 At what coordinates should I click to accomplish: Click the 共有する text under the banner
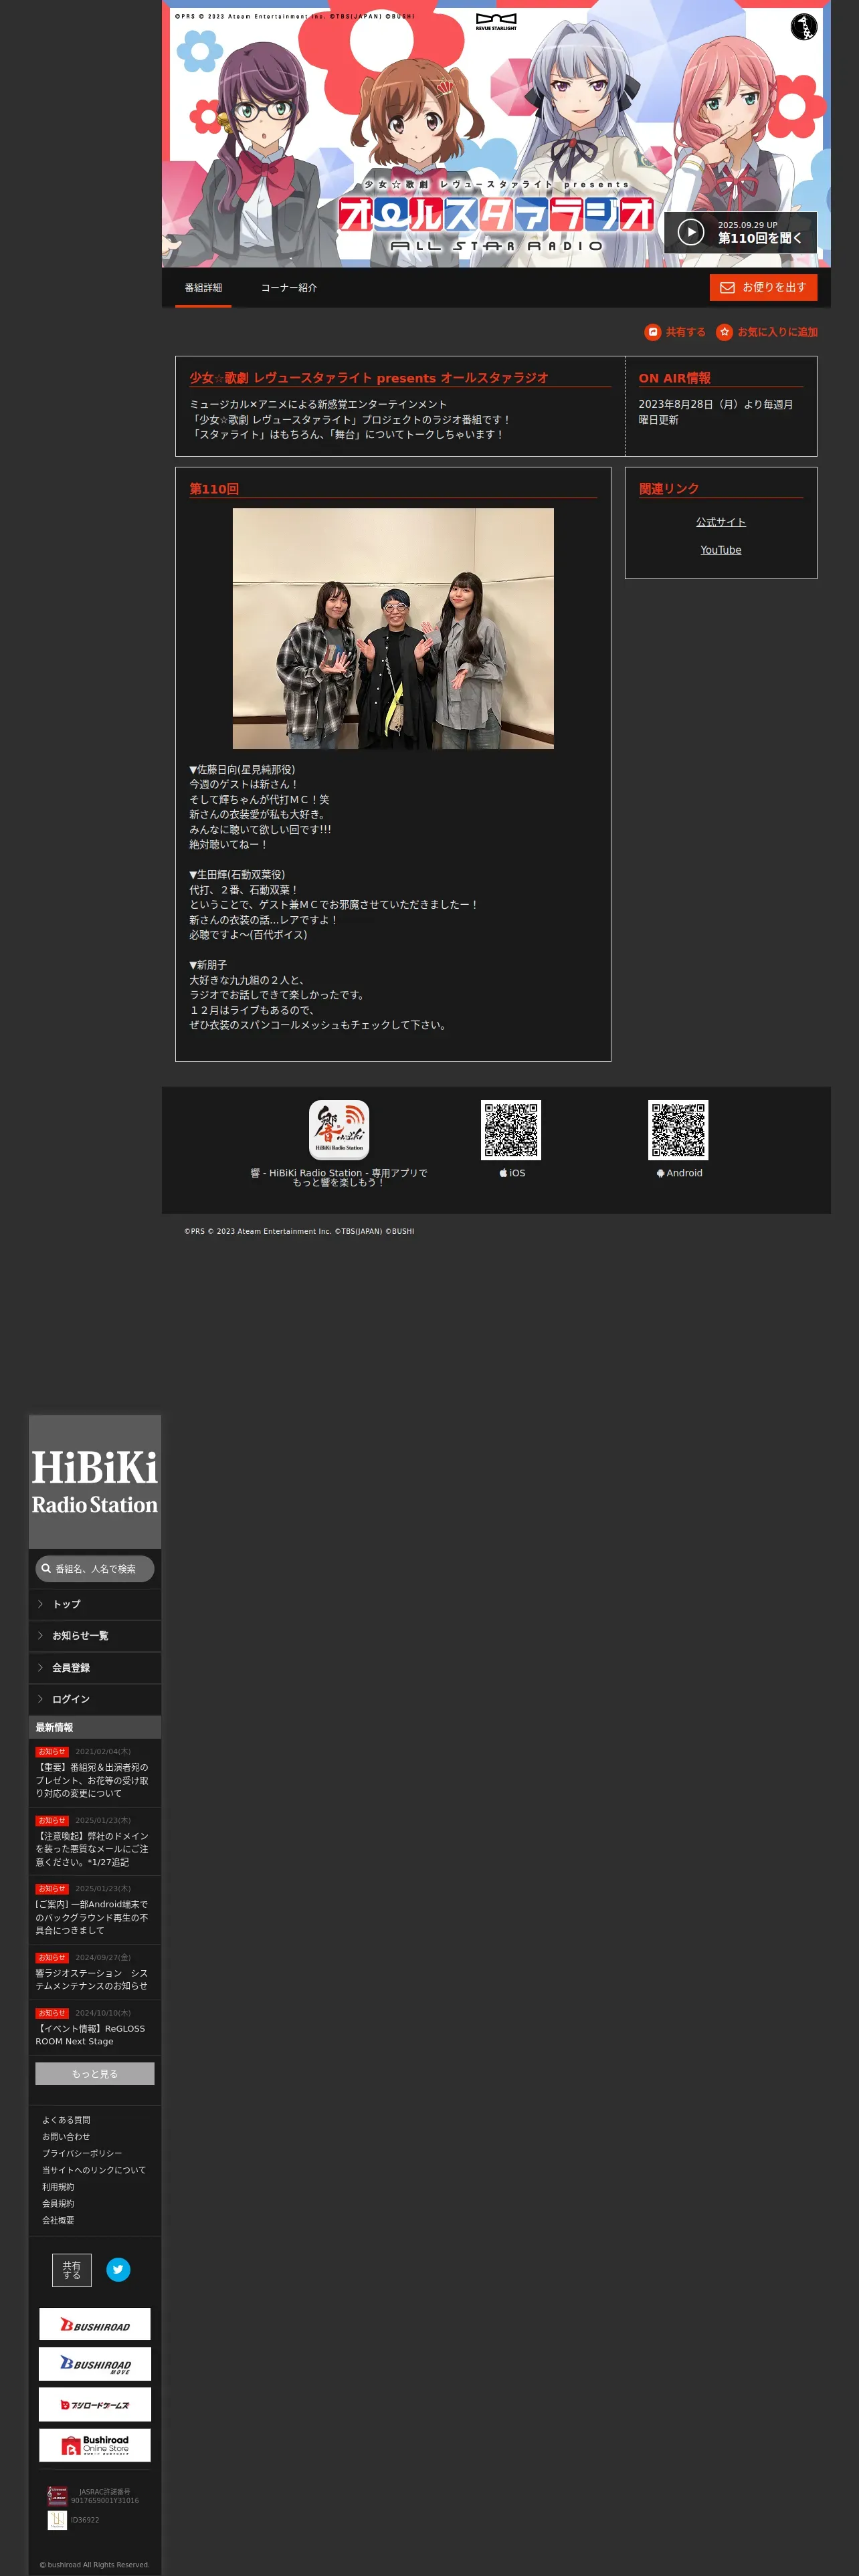click(x=686, y=332)
